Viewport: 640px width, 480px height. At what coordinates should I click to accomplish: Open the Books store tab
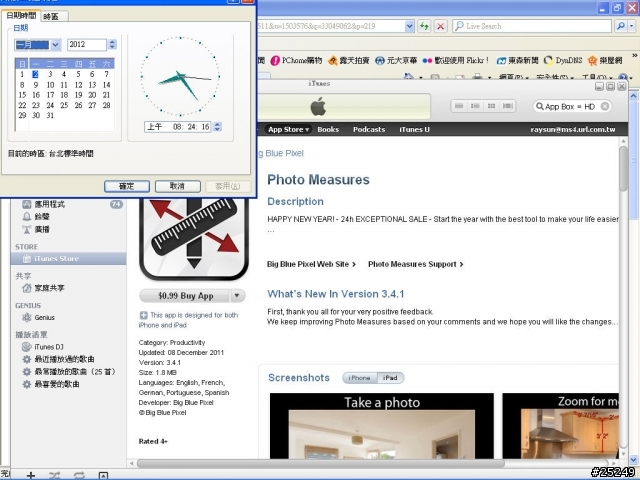click(x=328, y=129)
